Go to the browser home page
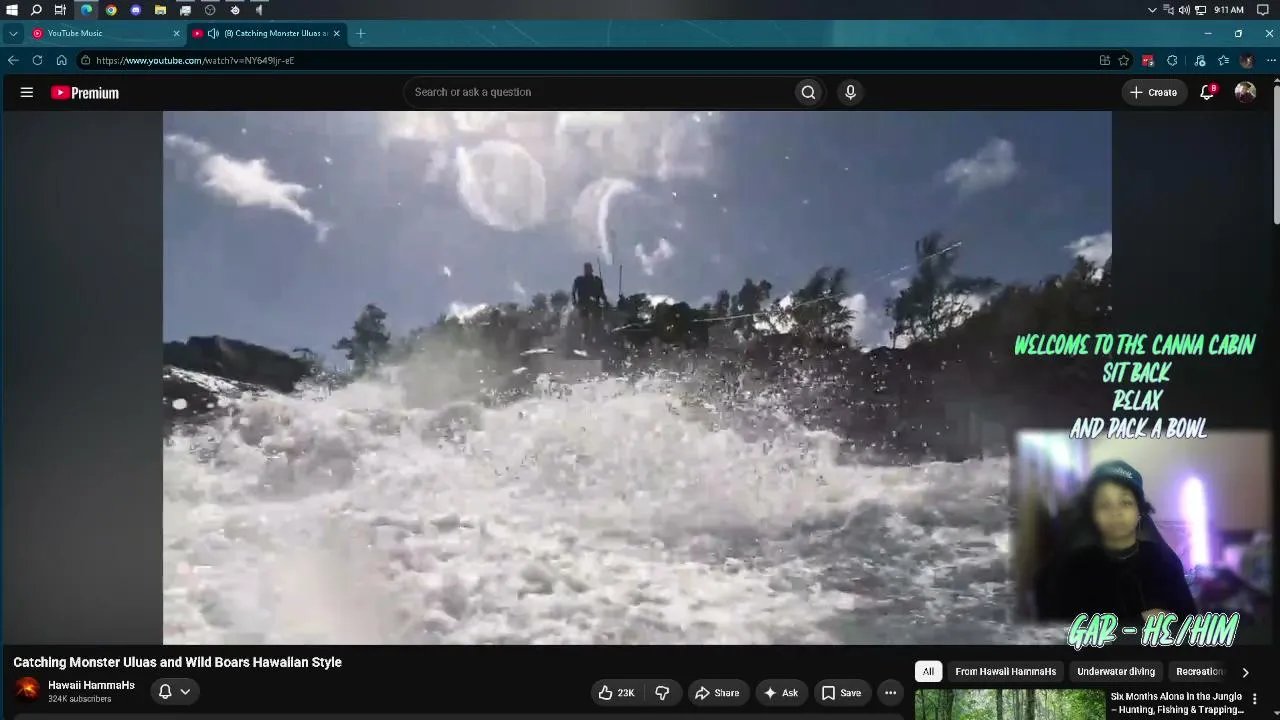Viewport: 1280px width, 720px height. tap(61, 60)
